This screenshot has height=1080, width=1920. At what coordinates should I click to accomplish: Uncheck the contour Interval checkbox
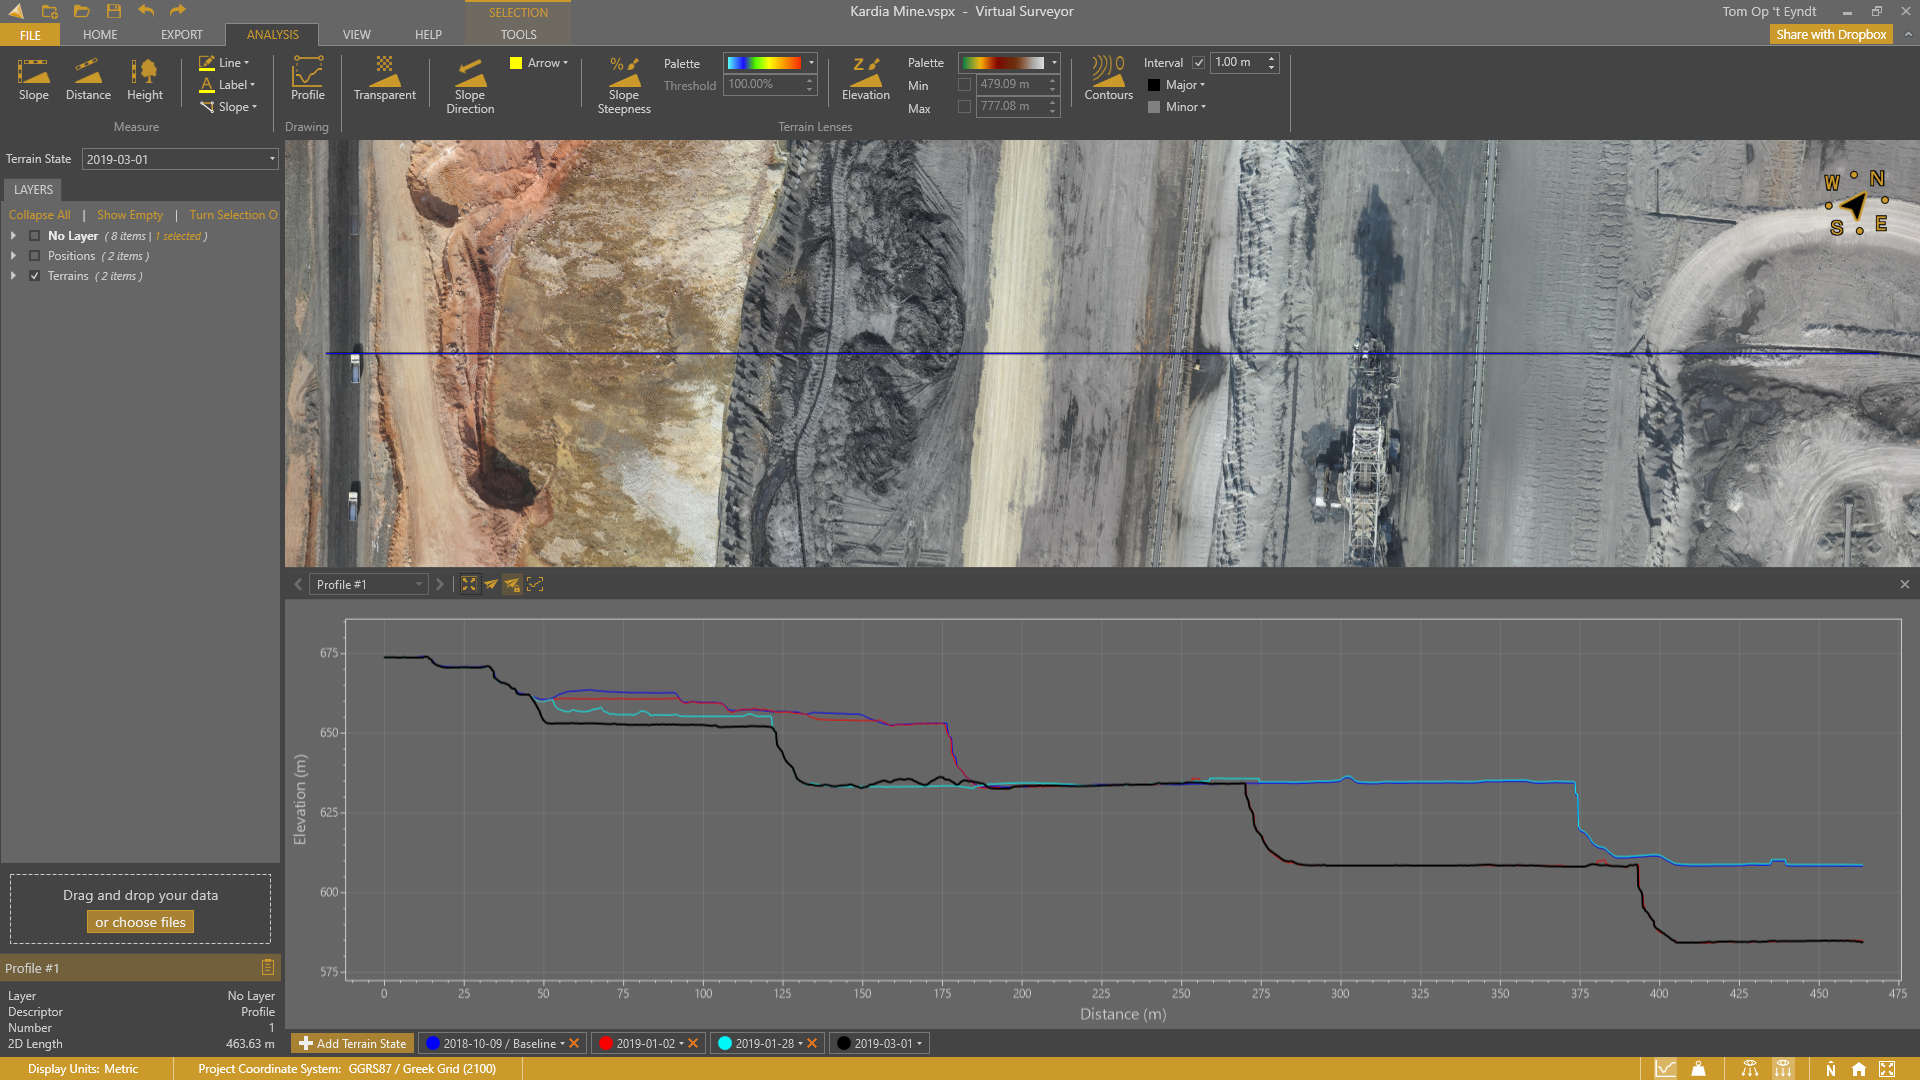1198,63
